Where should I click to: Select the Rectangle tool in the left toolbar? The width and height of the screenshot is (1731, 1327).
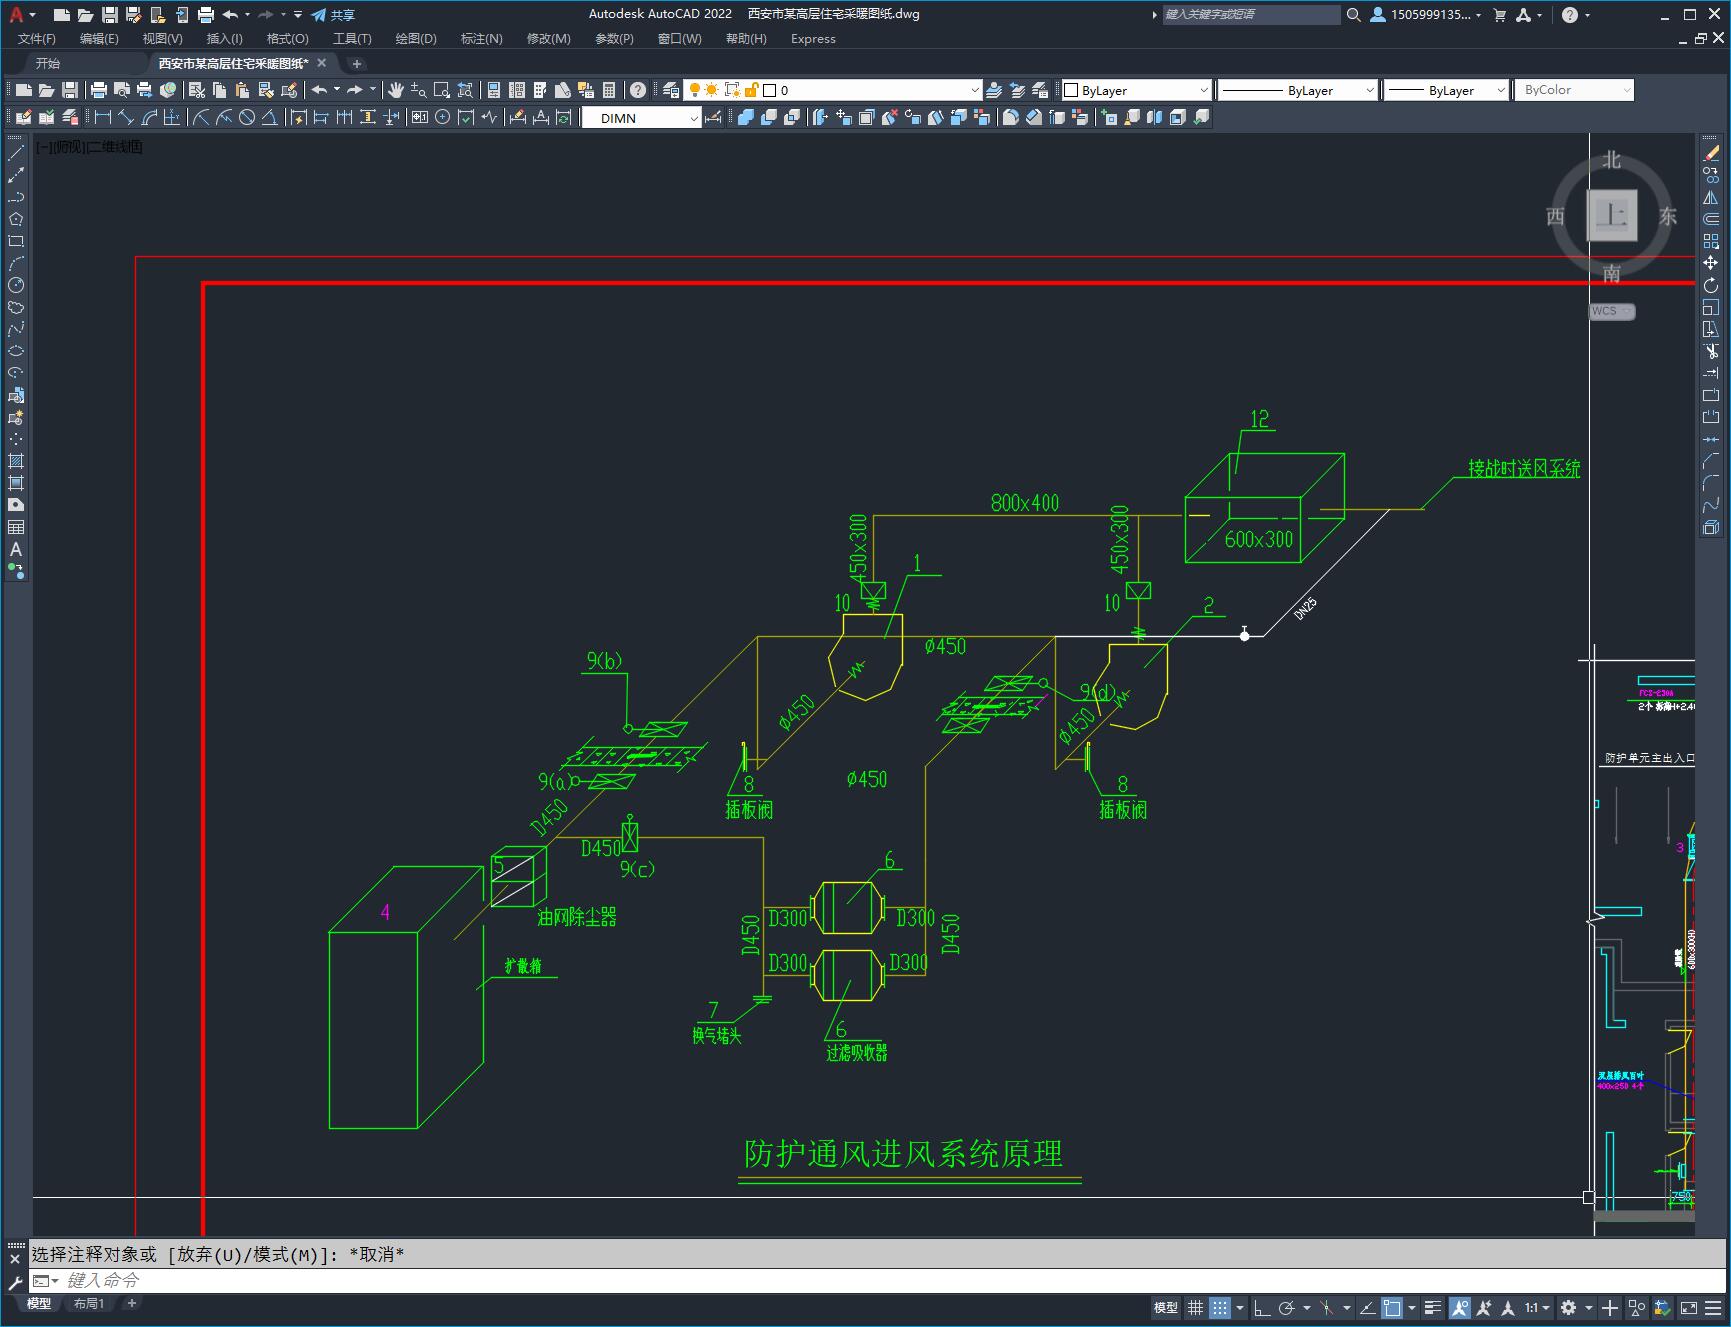16,241
